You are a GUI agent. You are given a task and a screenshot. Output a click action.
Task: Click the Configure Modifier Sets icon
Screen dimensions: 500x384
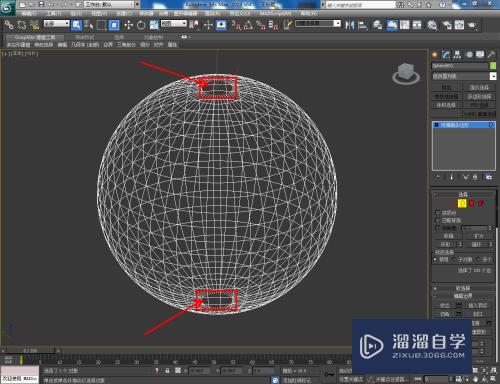pos(489,177)
